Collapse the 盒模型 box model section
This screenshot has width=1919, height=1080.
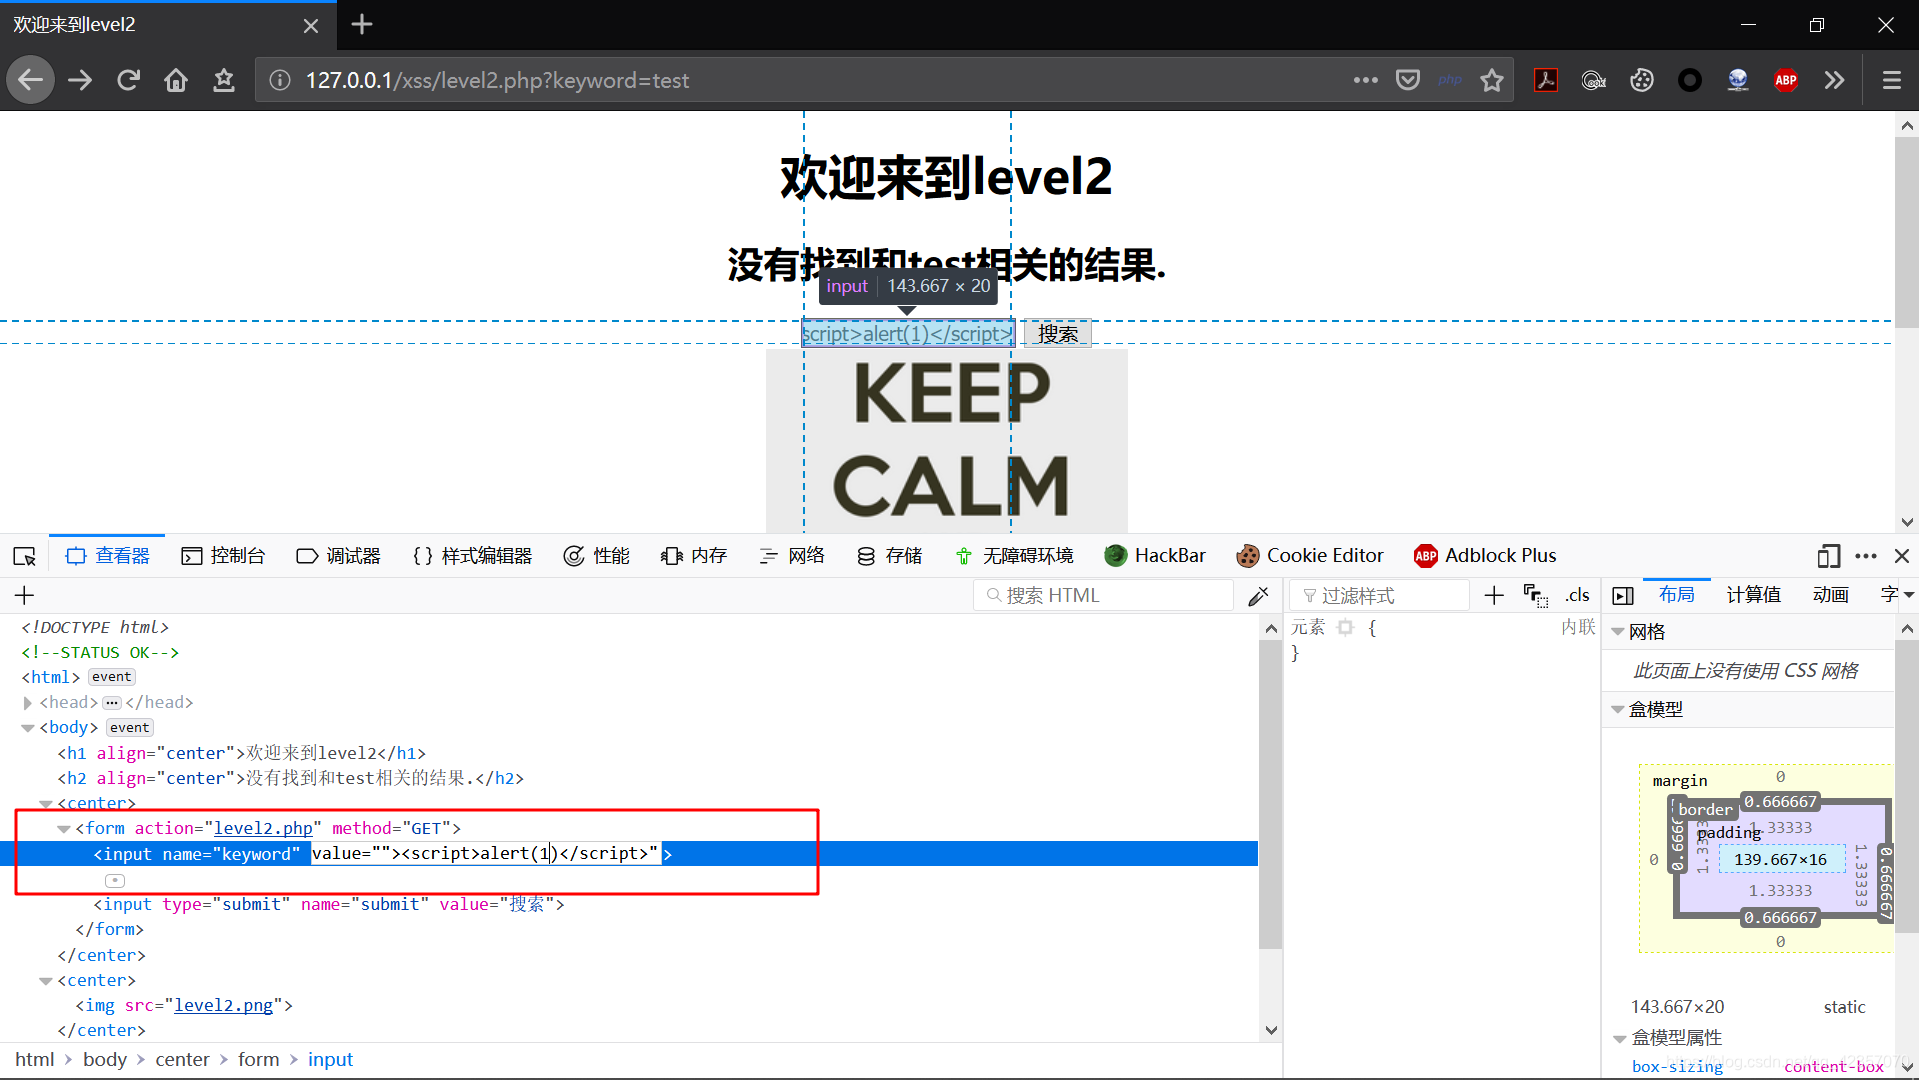1618,710
